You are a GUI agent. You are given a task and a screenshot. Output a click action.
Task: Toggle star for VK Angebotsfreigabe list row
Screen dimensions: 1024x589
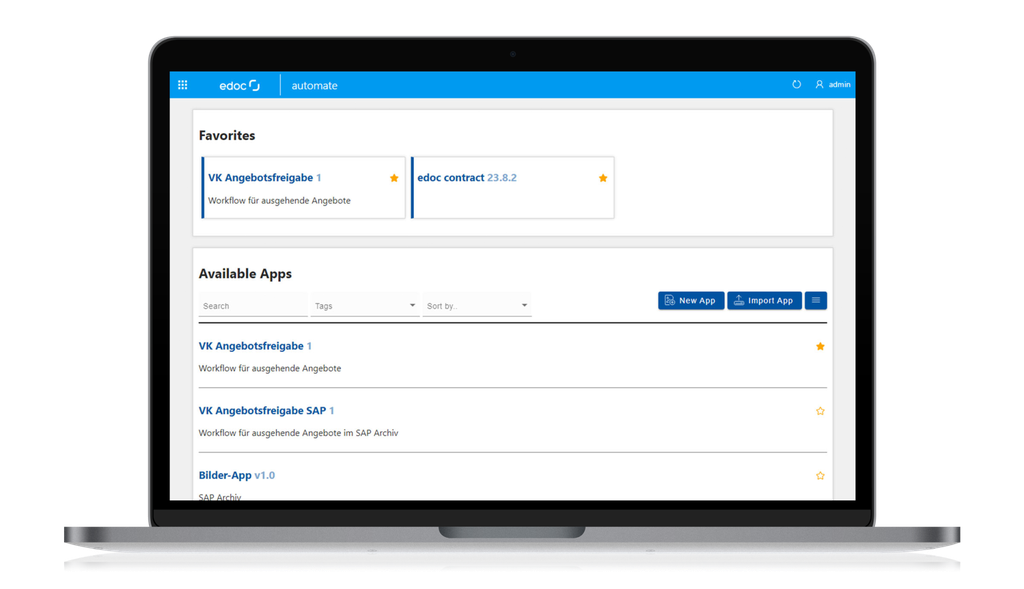(820, 346)
